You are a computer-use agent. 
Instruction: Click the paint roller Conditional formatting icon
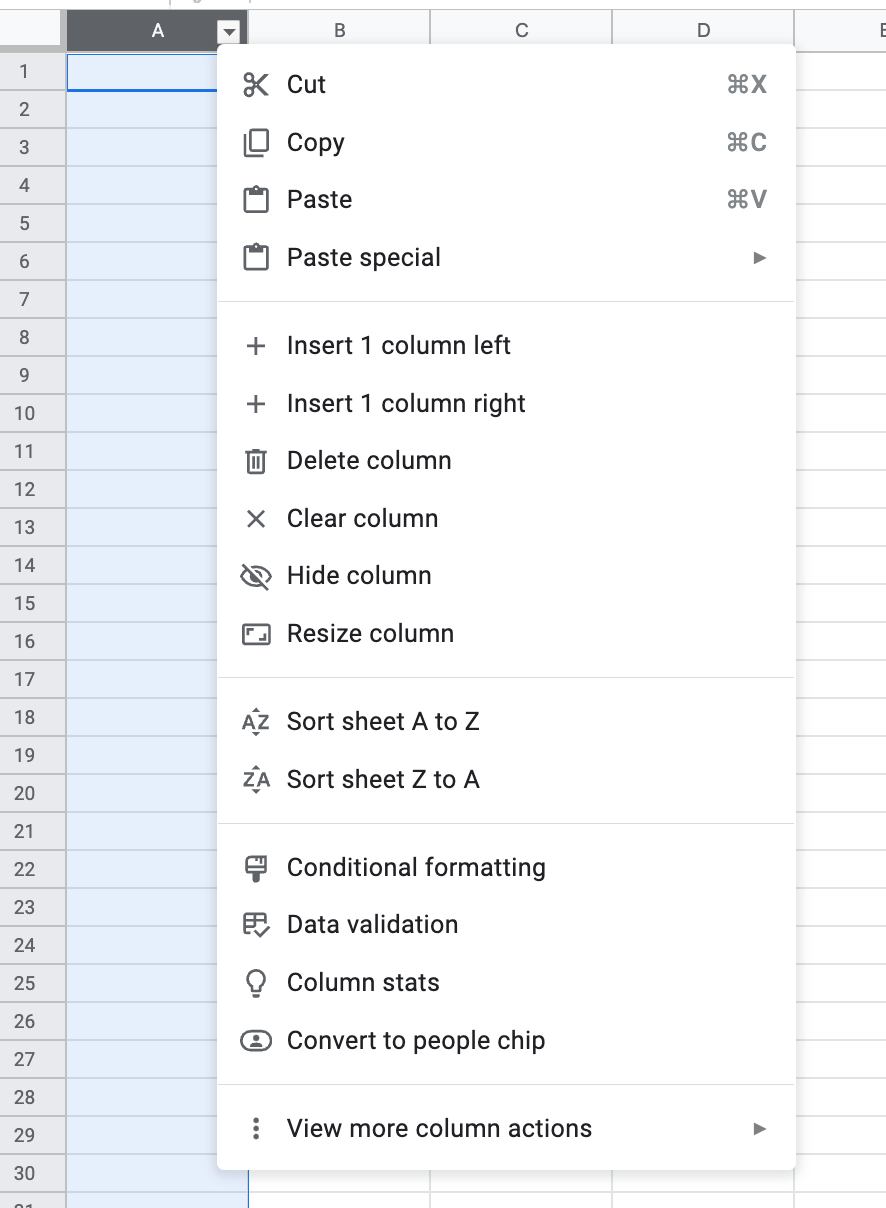[x=256, y=868]
